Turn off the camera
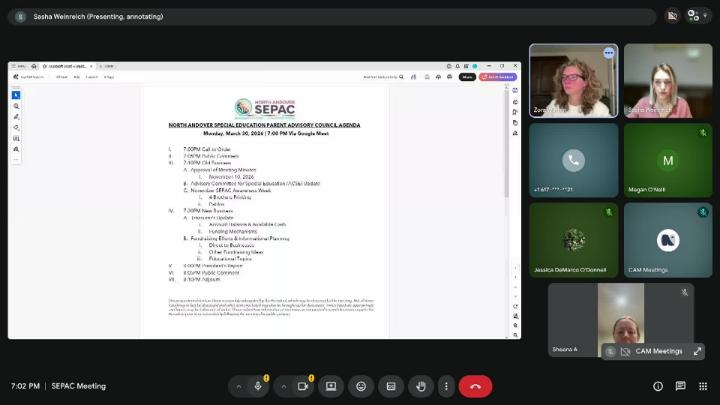The image size is (720, 405). [x=304, y=386]
